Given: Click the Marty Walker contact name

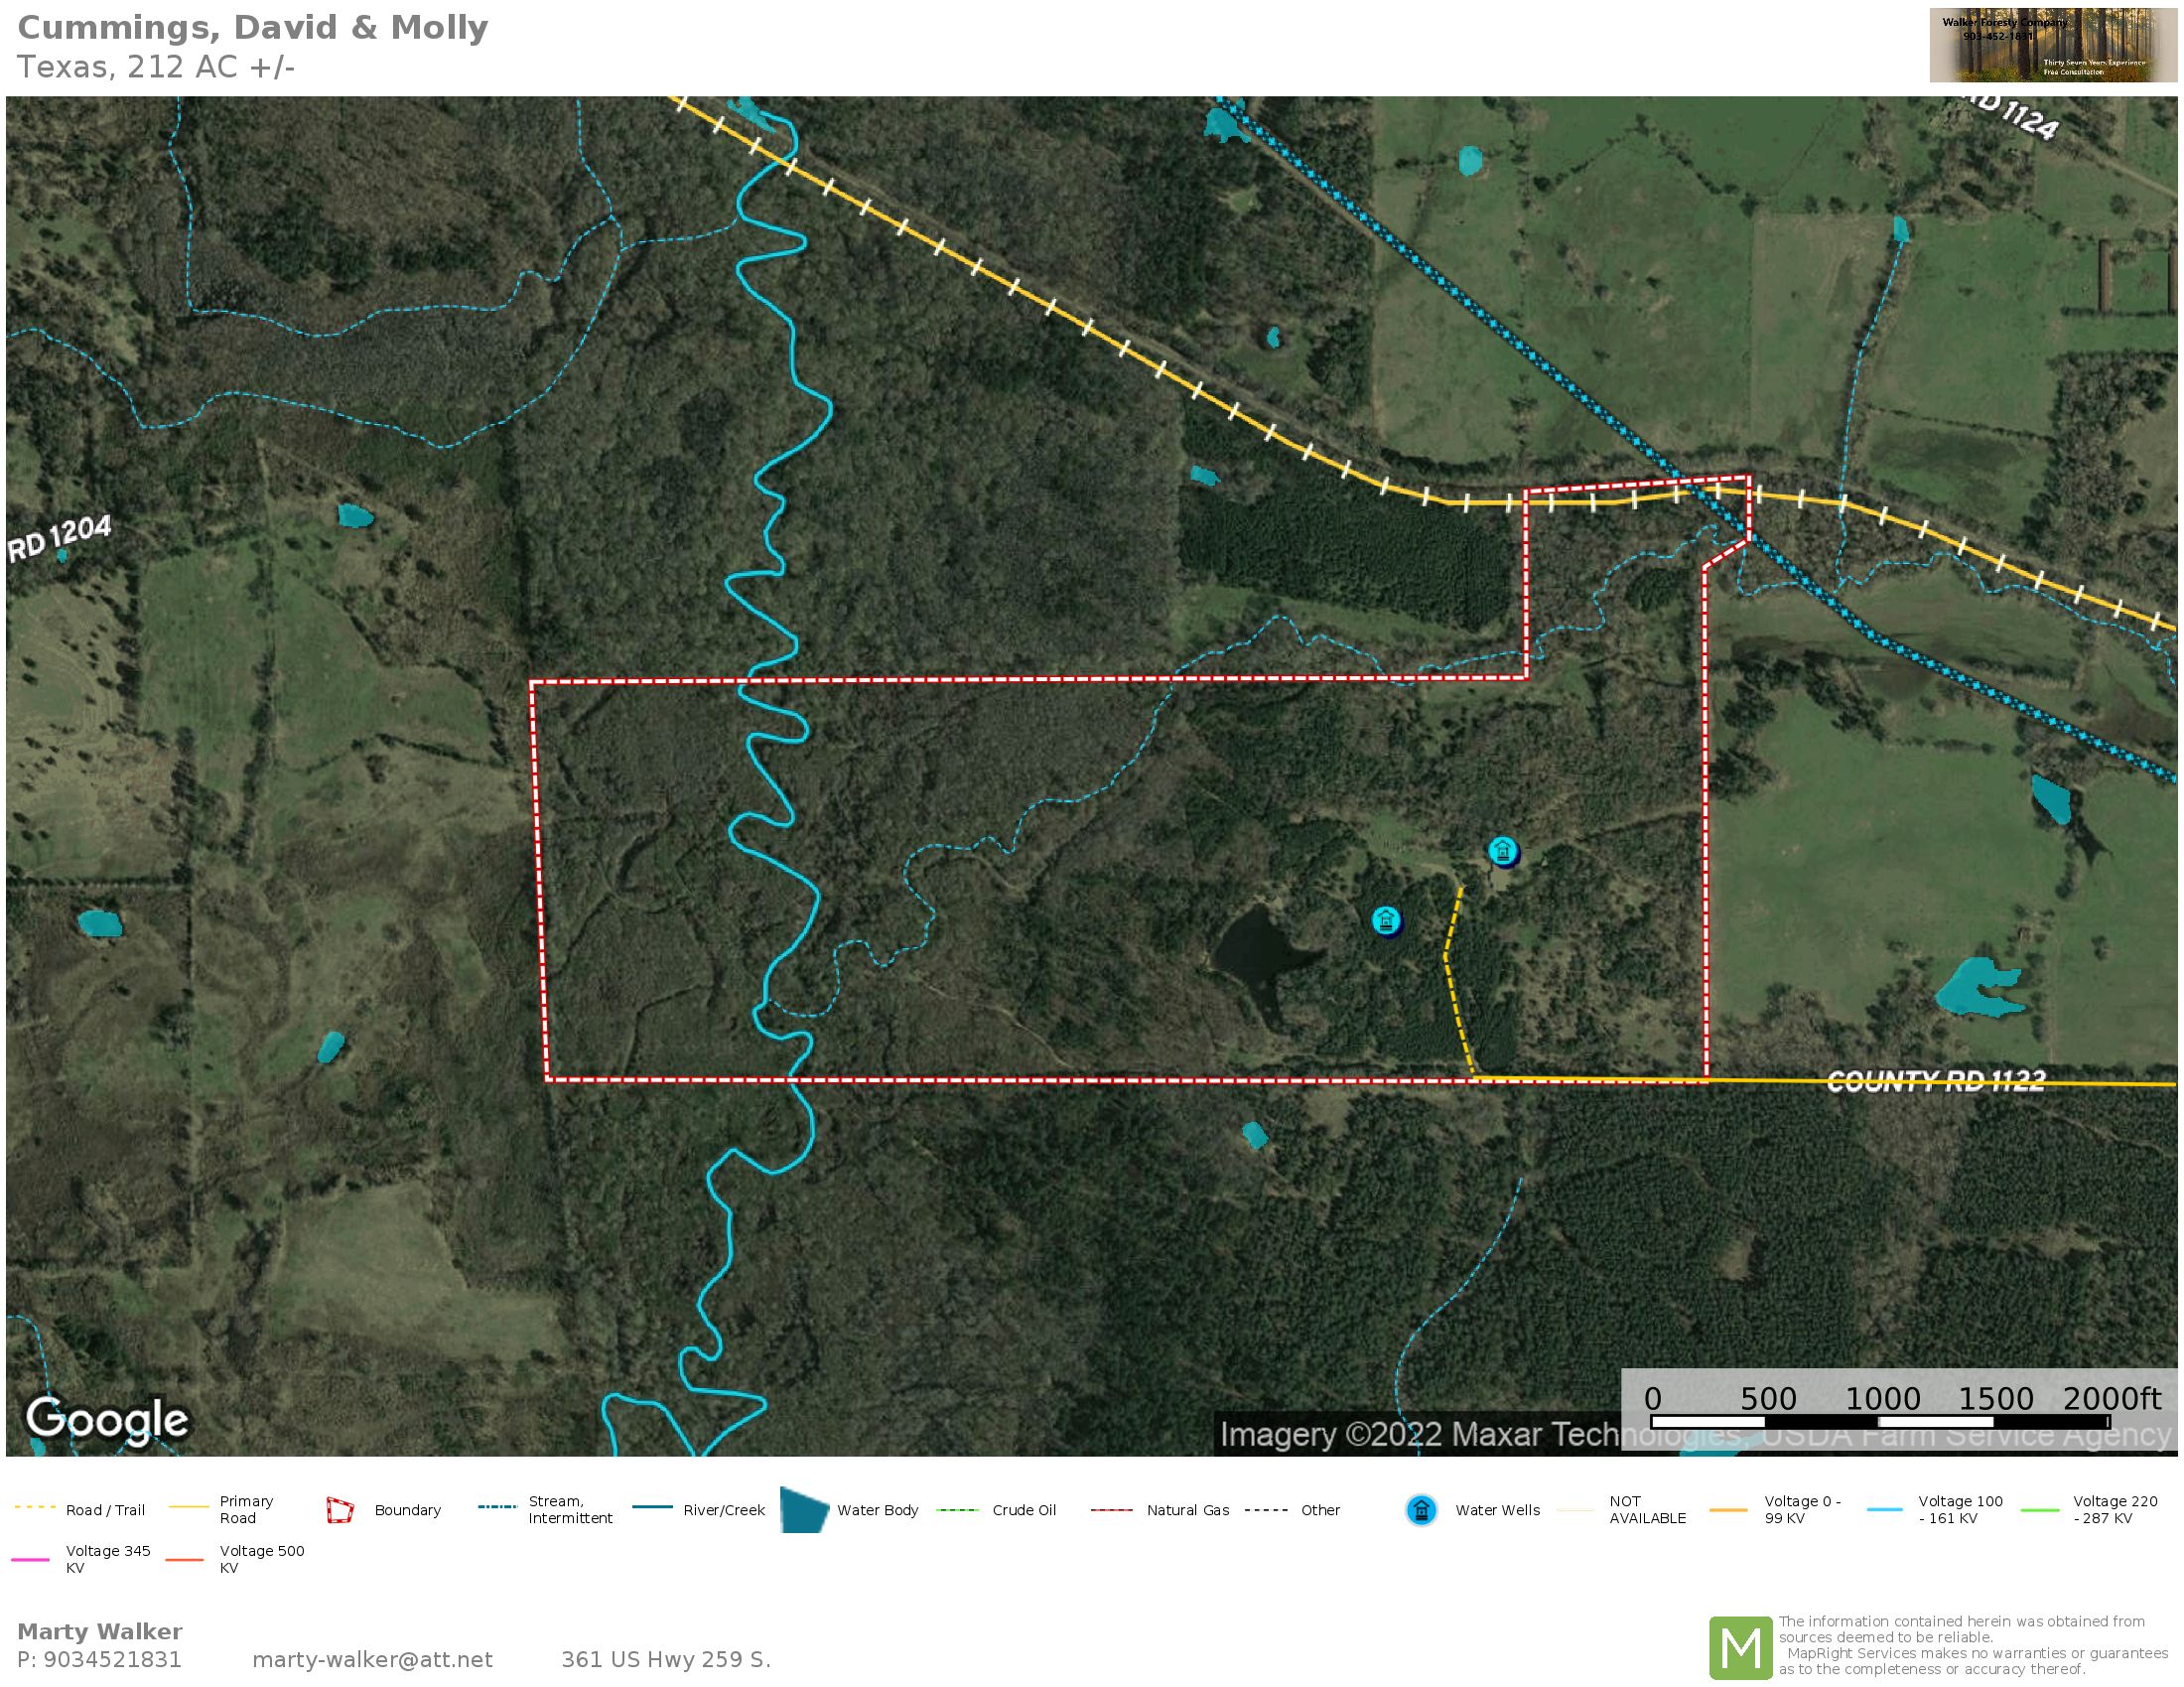Looking at the screenshot, I should click(103, 1632).
